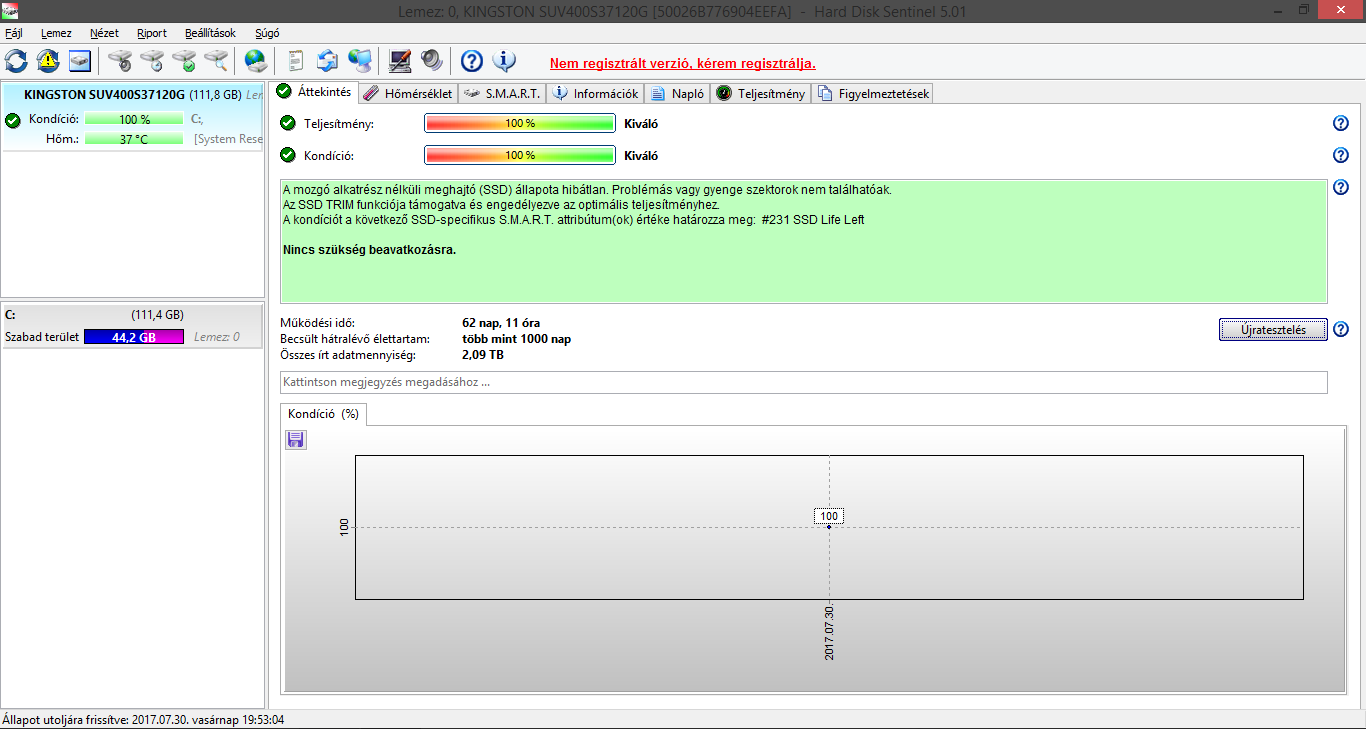Switch to the Teljesítmény tab
This screenshot has width=1366, height=729.
tap(760, 94)
